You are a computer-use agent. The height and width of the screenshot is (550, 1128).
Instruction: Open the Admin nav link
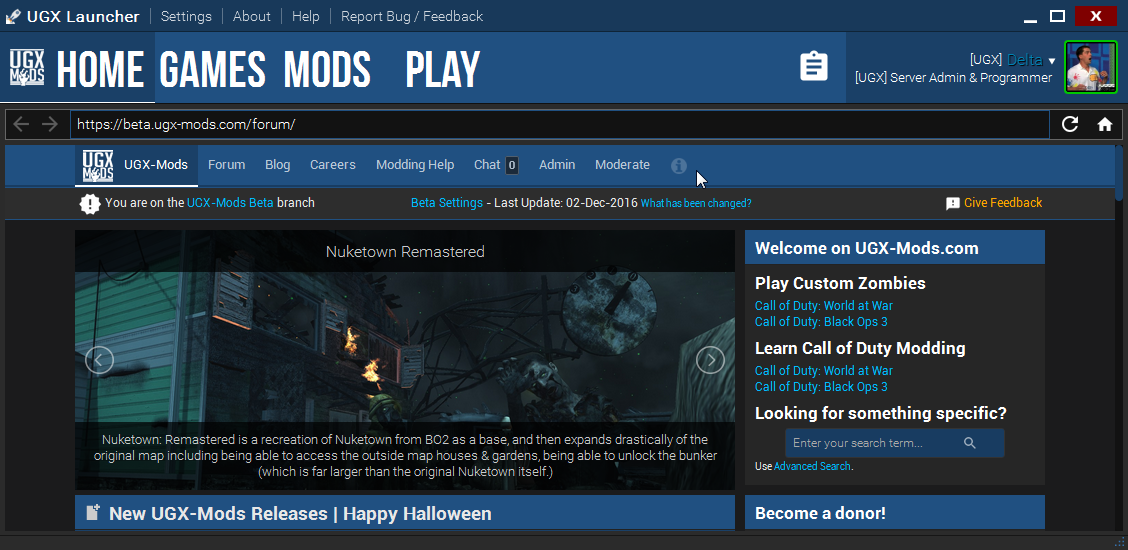(557, 165)
